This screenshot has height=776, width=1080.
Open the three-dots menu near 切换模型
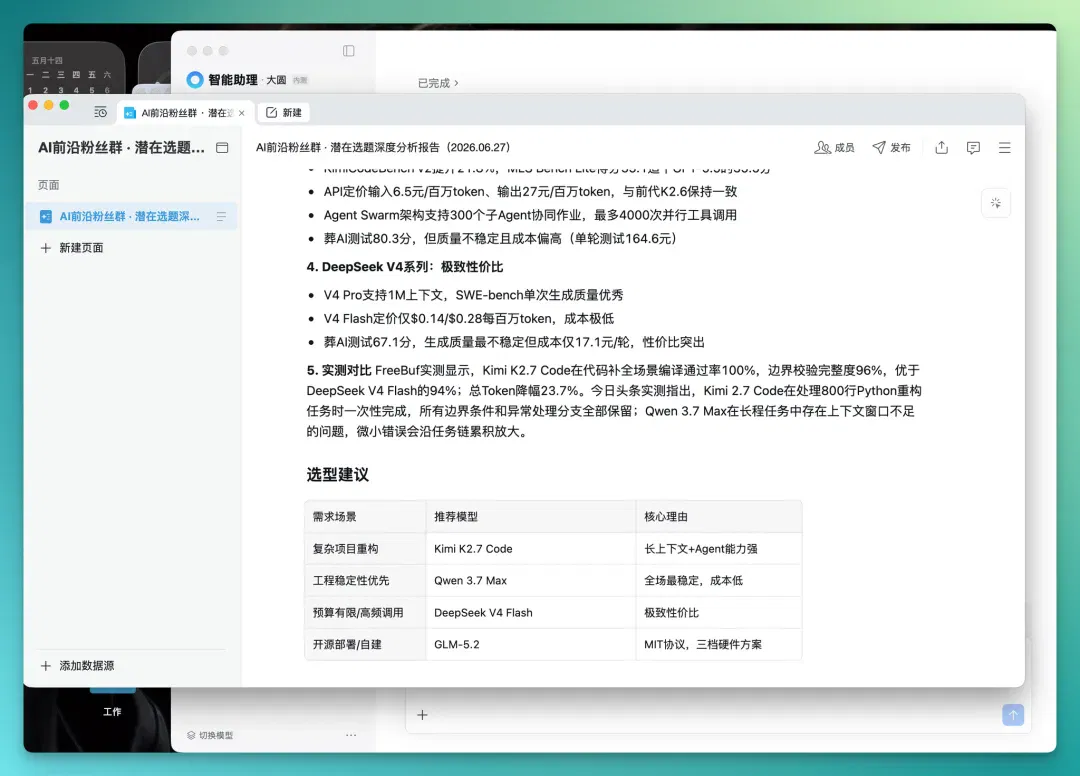(351, 735)
